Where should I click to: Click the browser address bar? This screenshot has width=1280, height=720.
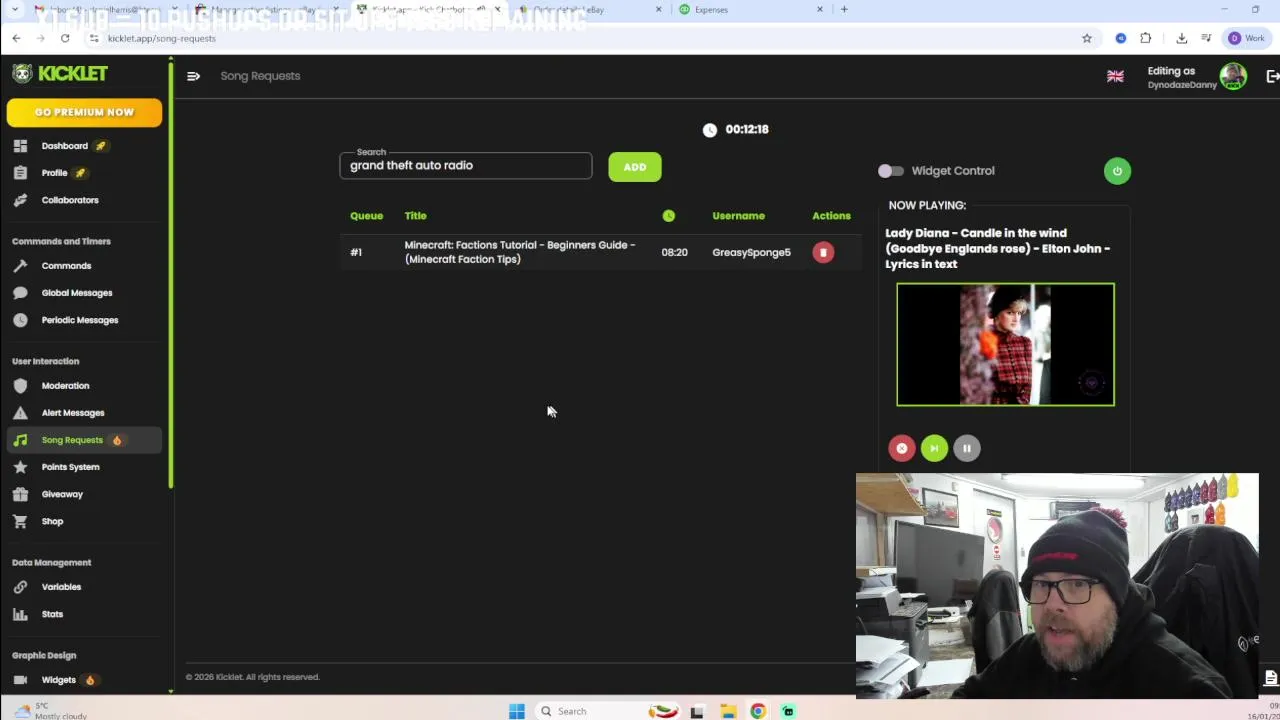tap(580, 38)
